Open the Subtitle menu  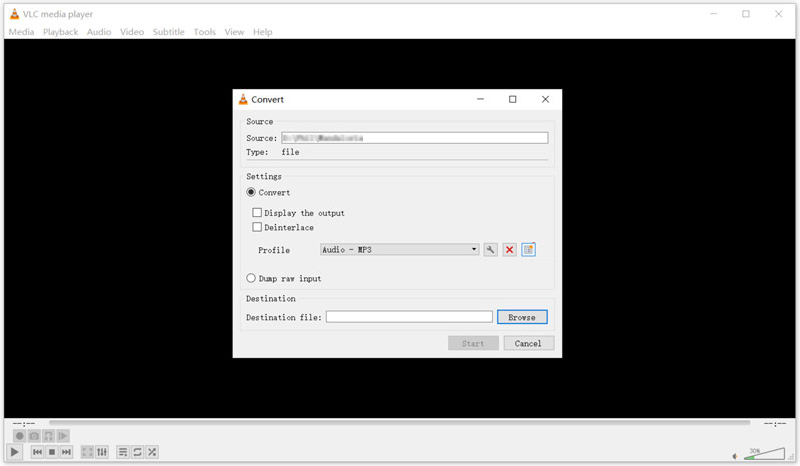169,32
